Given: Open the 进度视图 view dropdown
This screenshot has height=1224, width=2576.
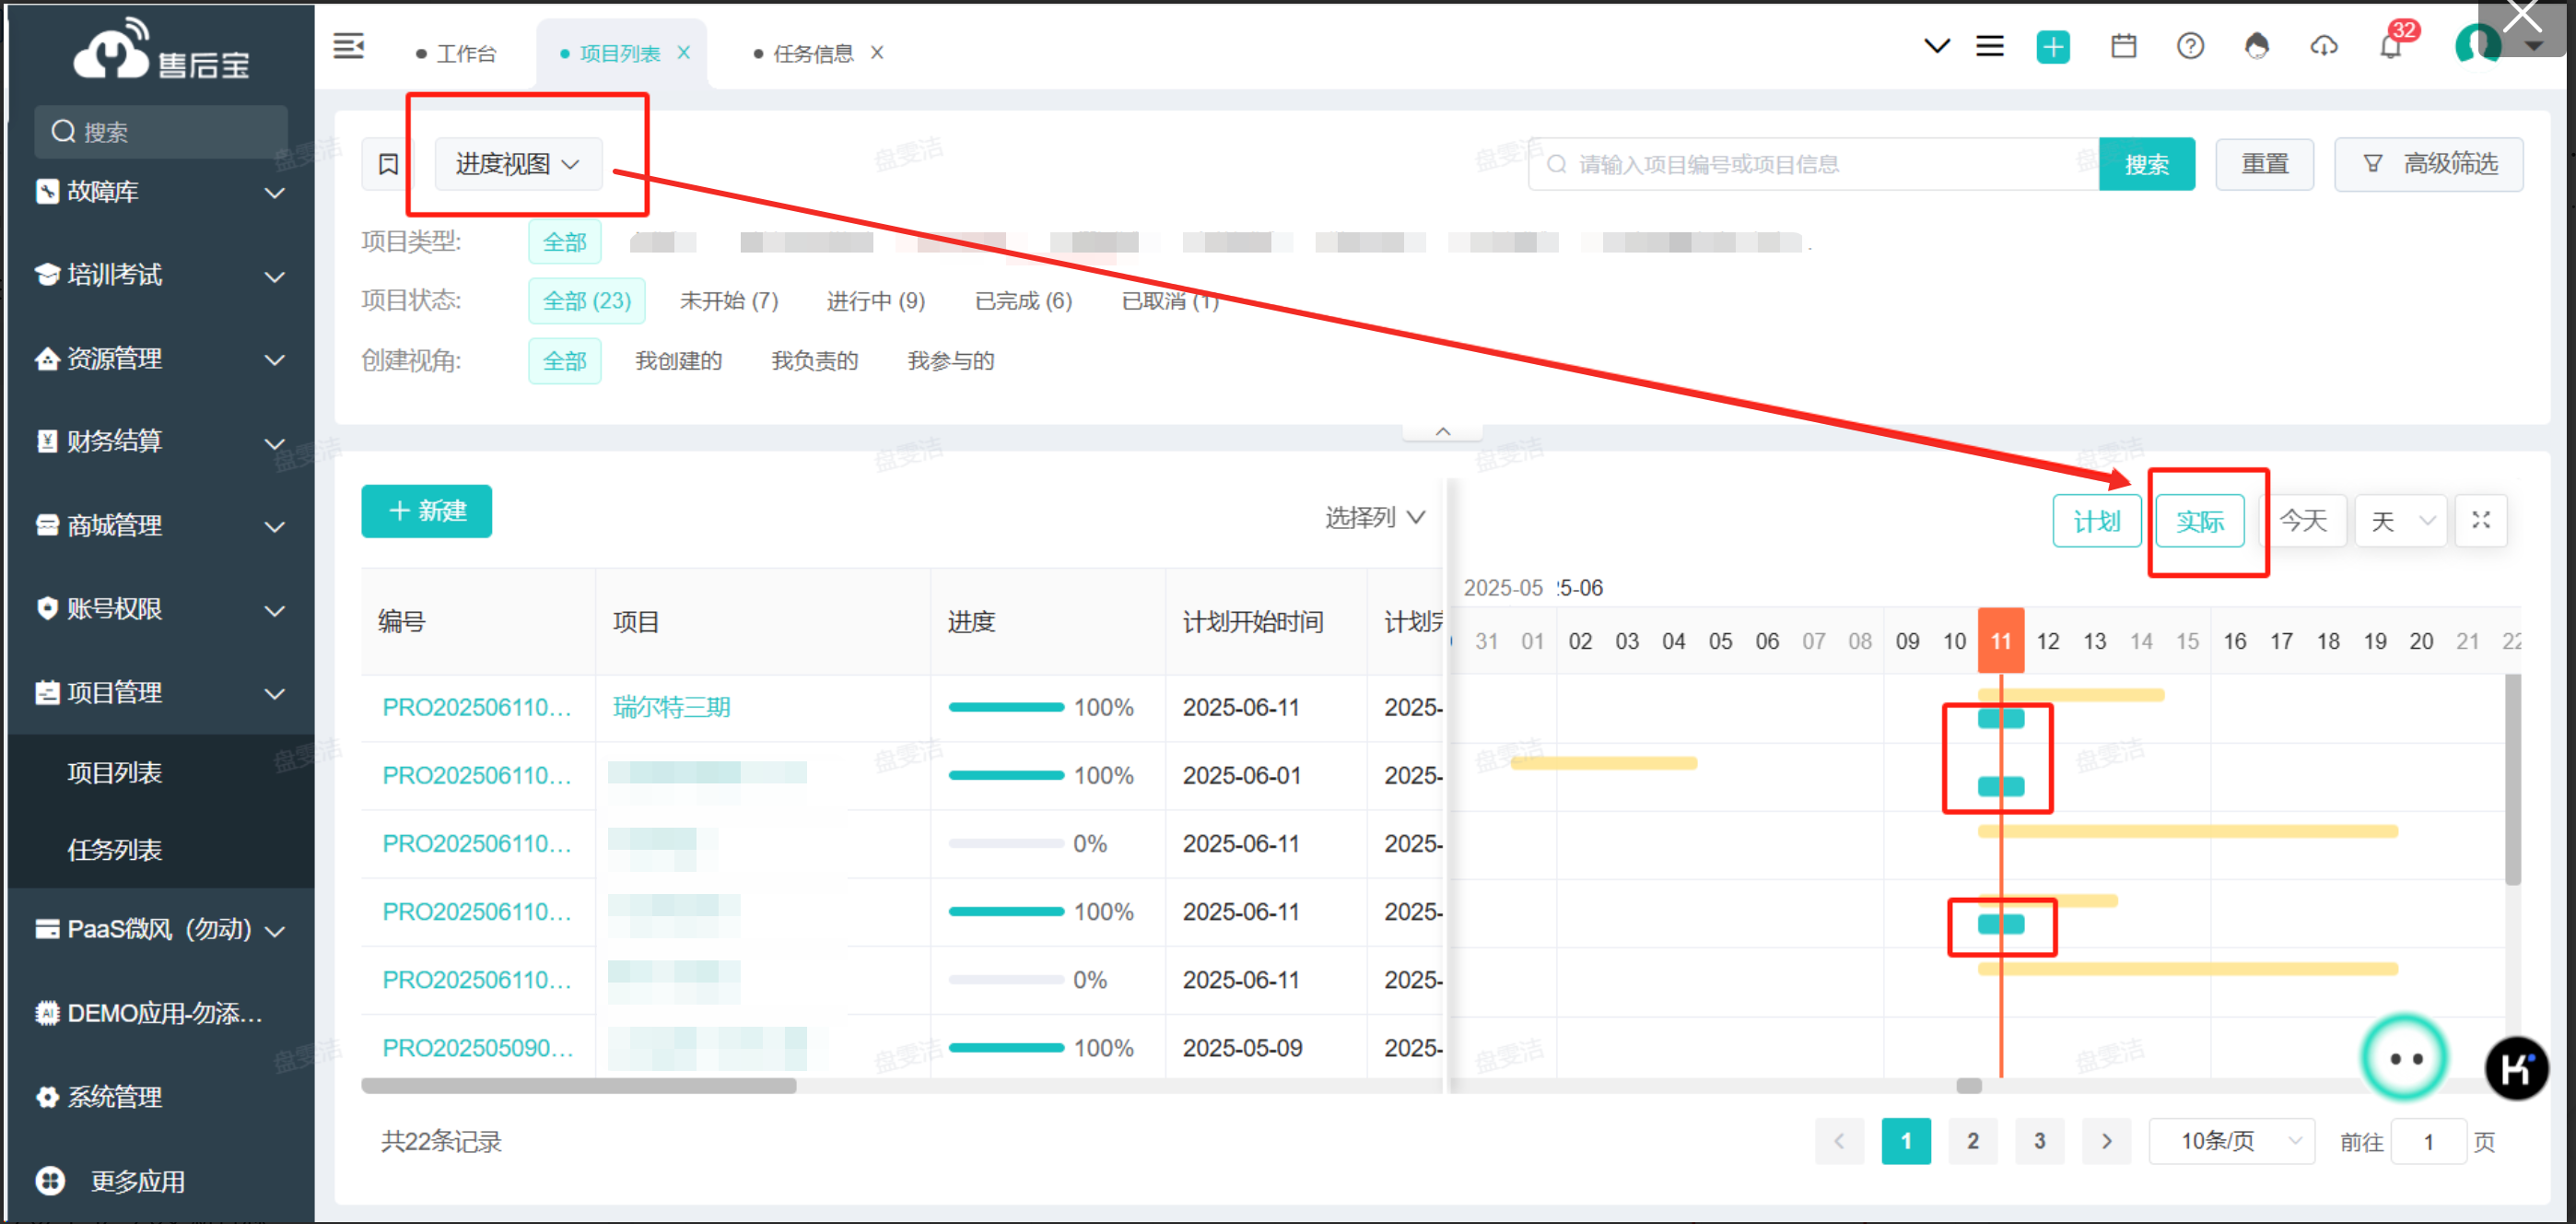Looking at the screenshot, I should click(x=518, y=164).
